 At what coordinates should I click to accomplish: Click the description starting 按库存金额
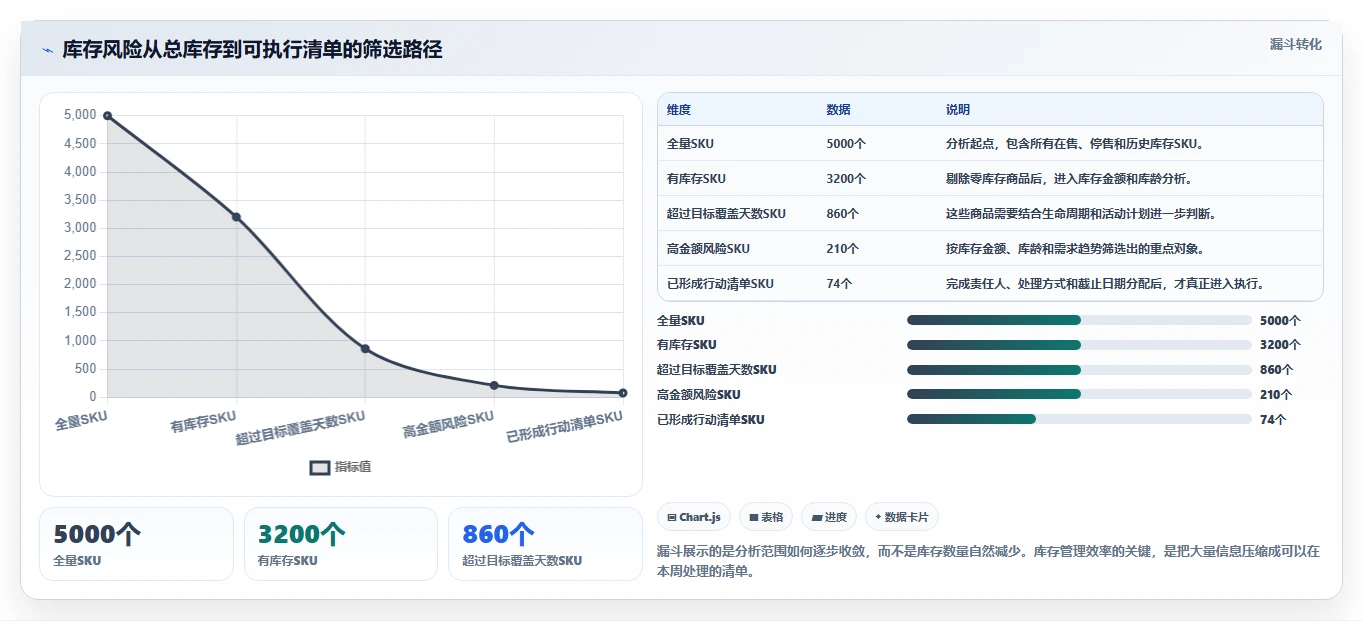click(x=1074, y=249)
